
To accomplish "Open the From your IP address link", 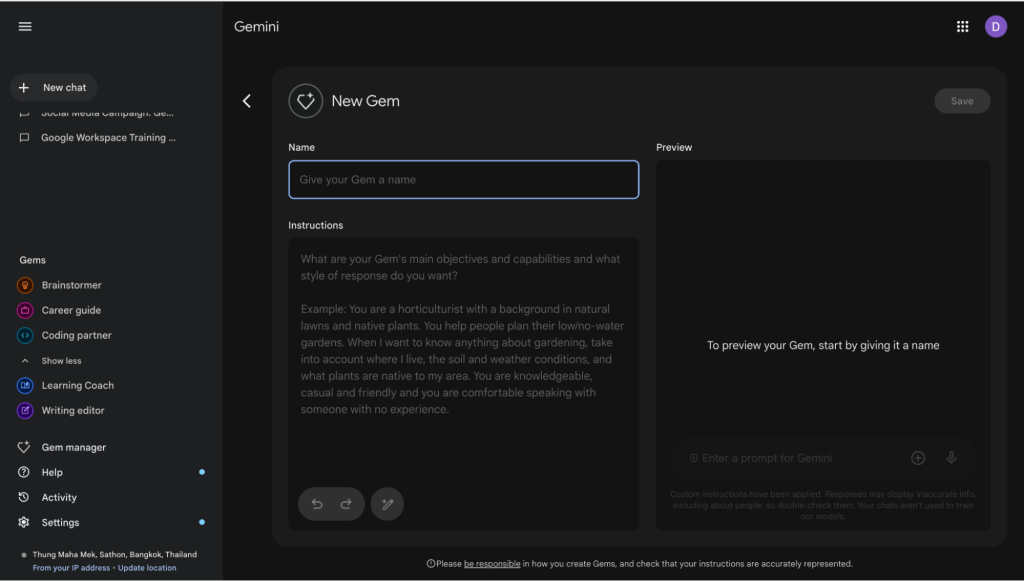I will tap(71, 568).
